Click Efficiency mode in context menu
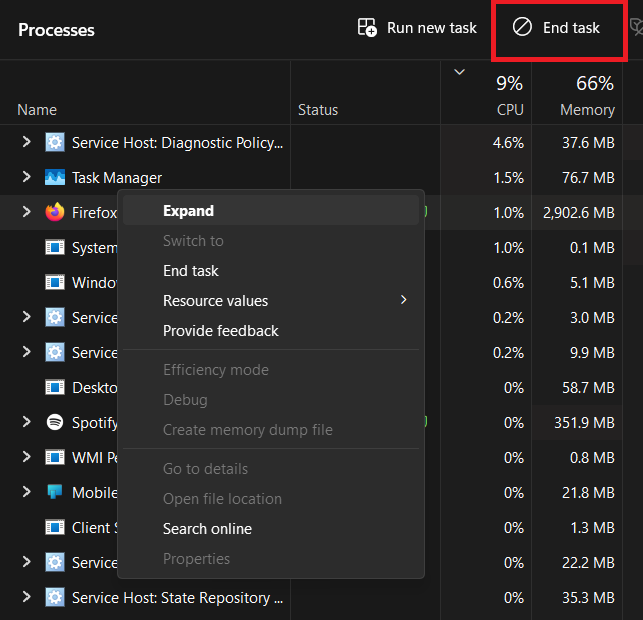The image size is (643, 620). 271,370
